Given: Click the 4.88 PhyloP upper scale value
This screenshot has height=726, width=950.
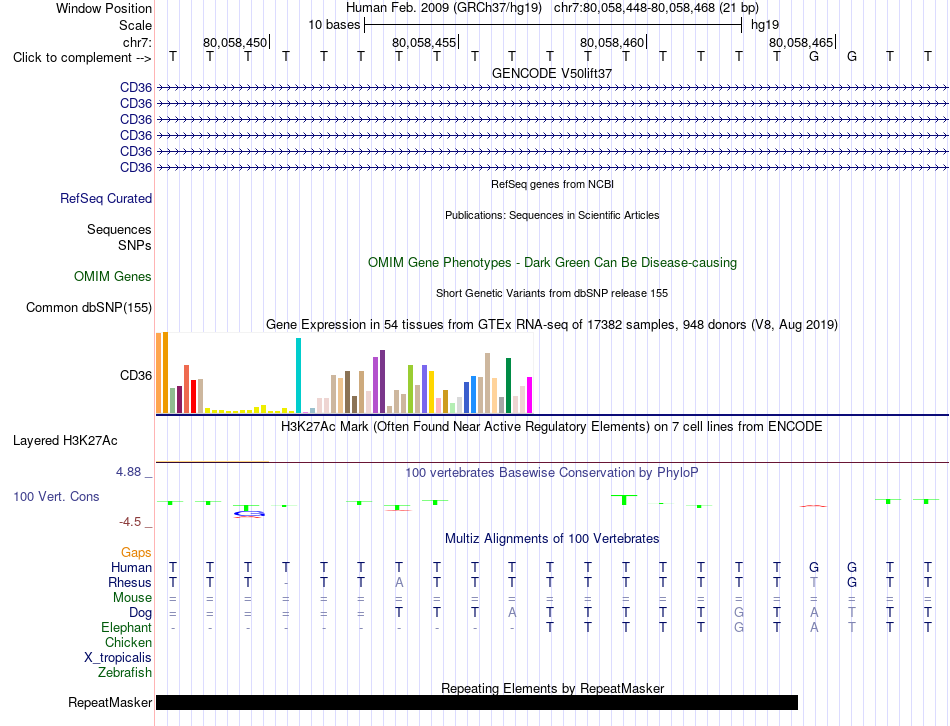Looking at the screenshot, I should (x=128, y=471).
